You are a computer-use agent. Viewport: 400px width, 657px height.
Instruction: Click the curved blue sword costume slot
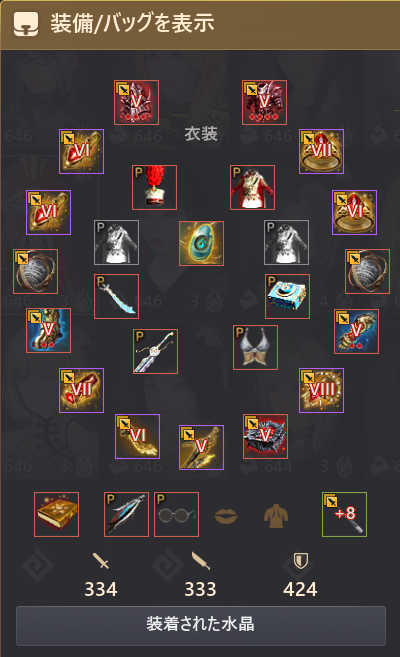pyautogui.click(x=116, y=297)
